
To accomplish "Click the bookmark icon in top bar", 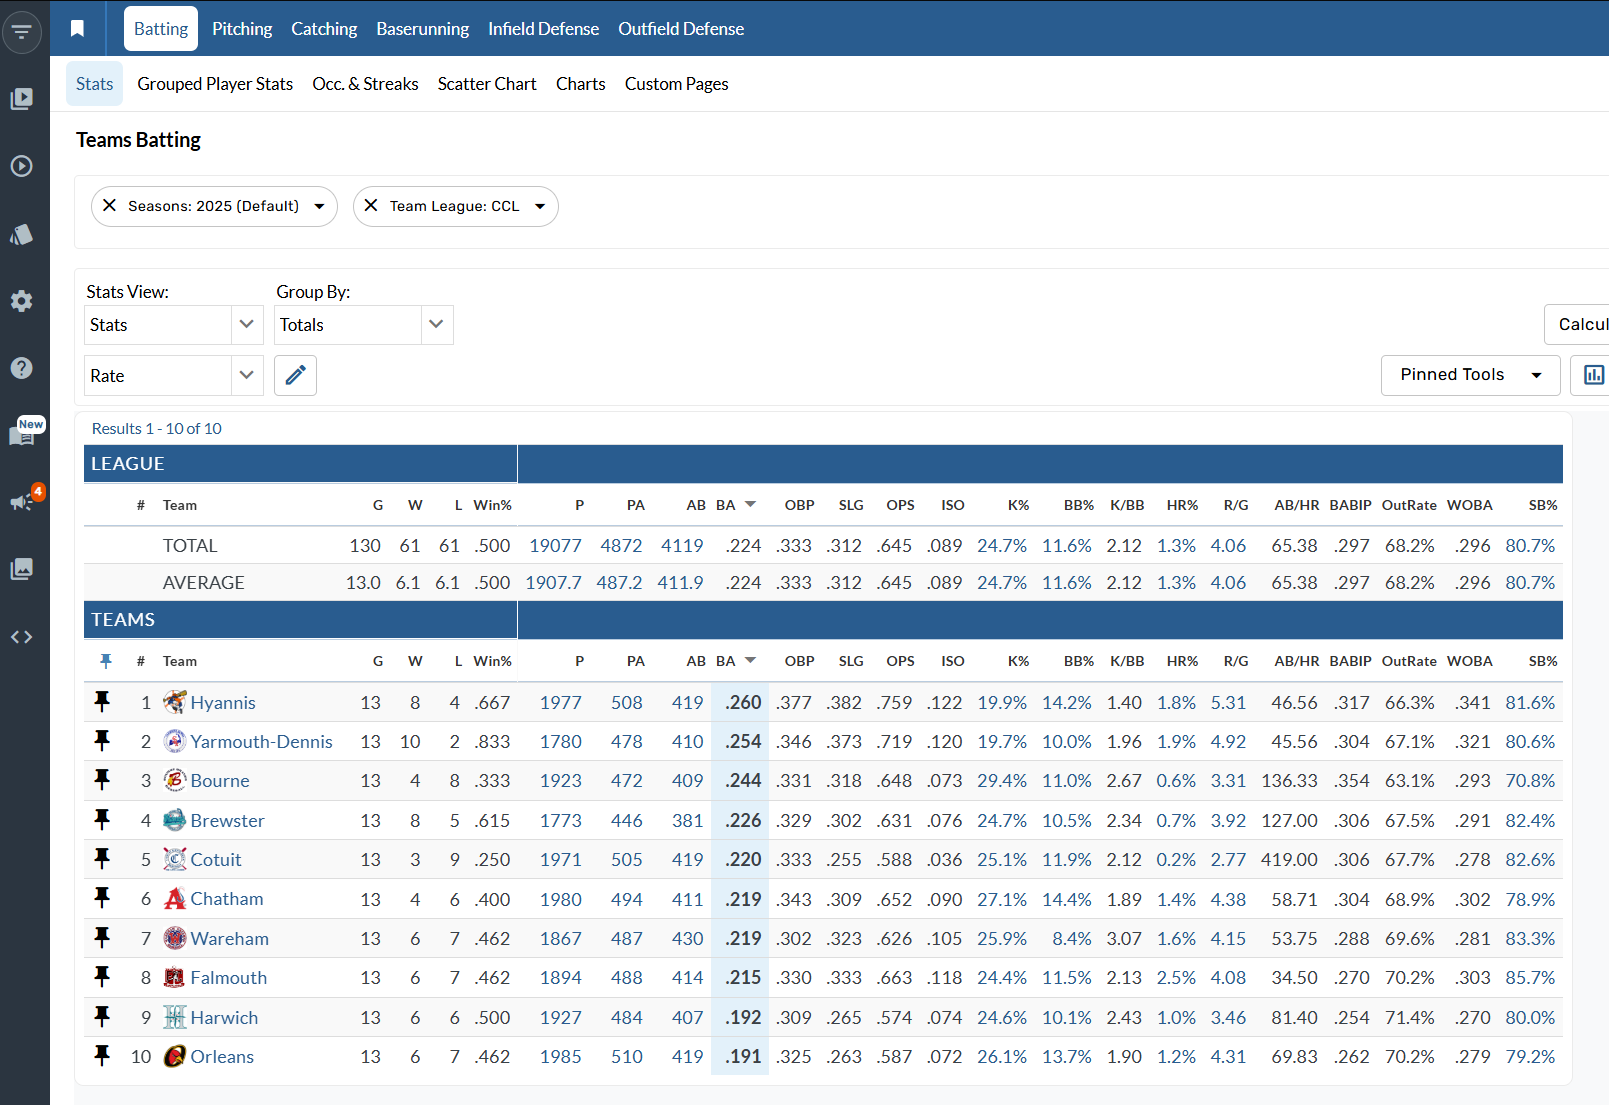I will tap(77, 29).
